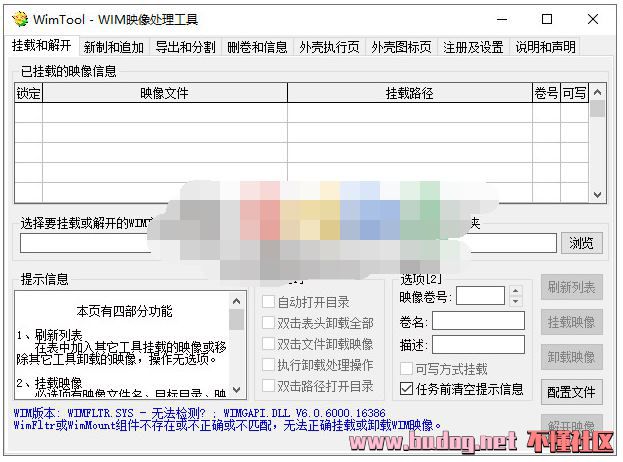Click the 映像卷号 number field
The image size is (623, 462).
[x=480, y=296]
